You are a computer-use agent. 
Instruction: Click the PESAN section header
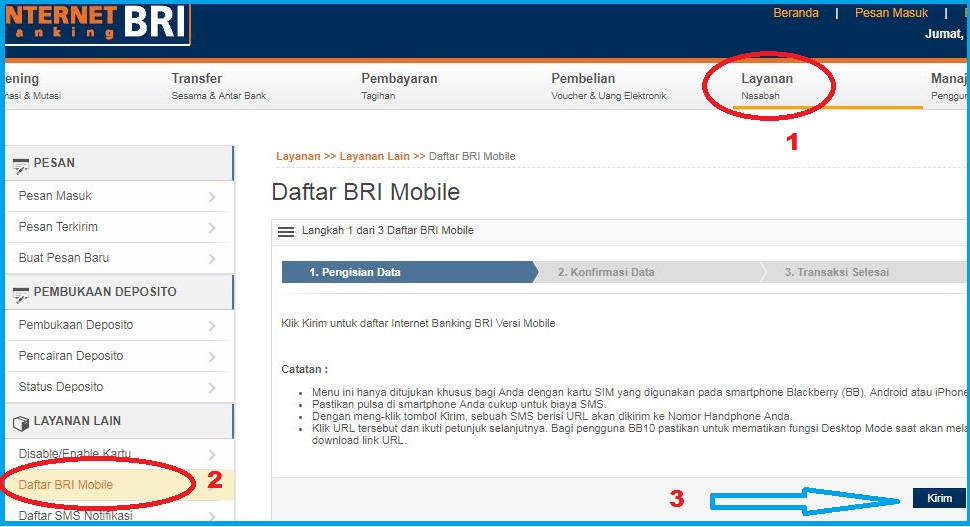pos(119,163)
